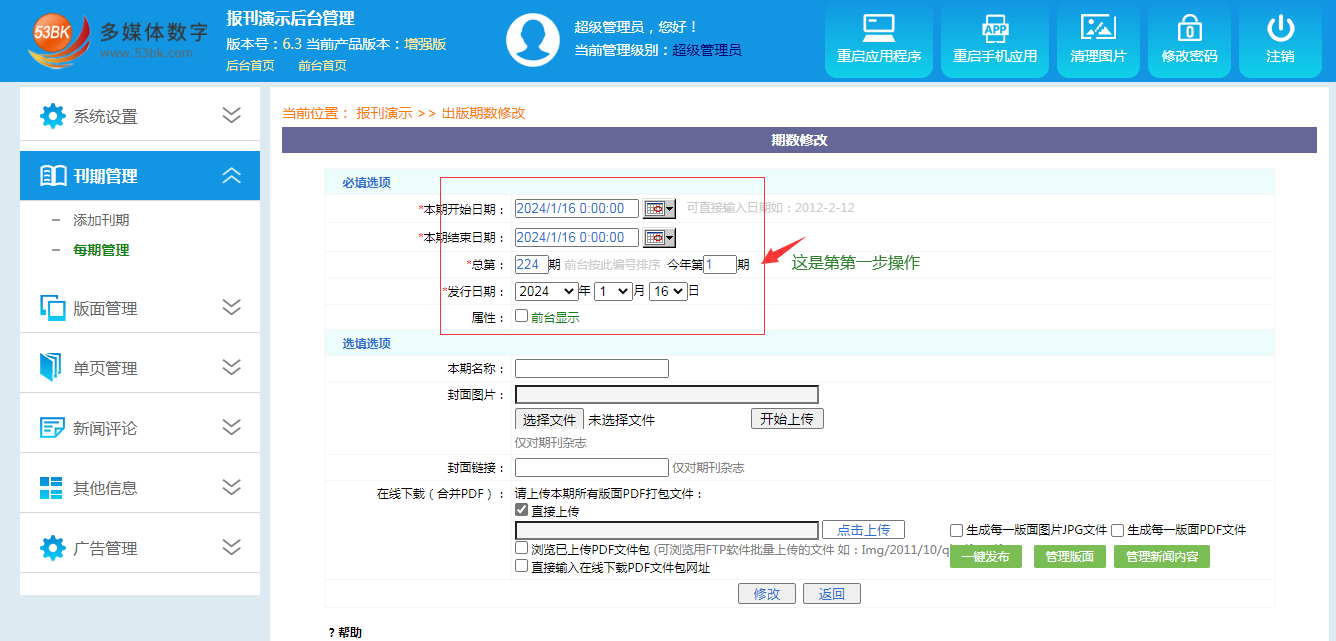
Task: Click the 重启应用程序 restart application icon
Action: (878, 28)
